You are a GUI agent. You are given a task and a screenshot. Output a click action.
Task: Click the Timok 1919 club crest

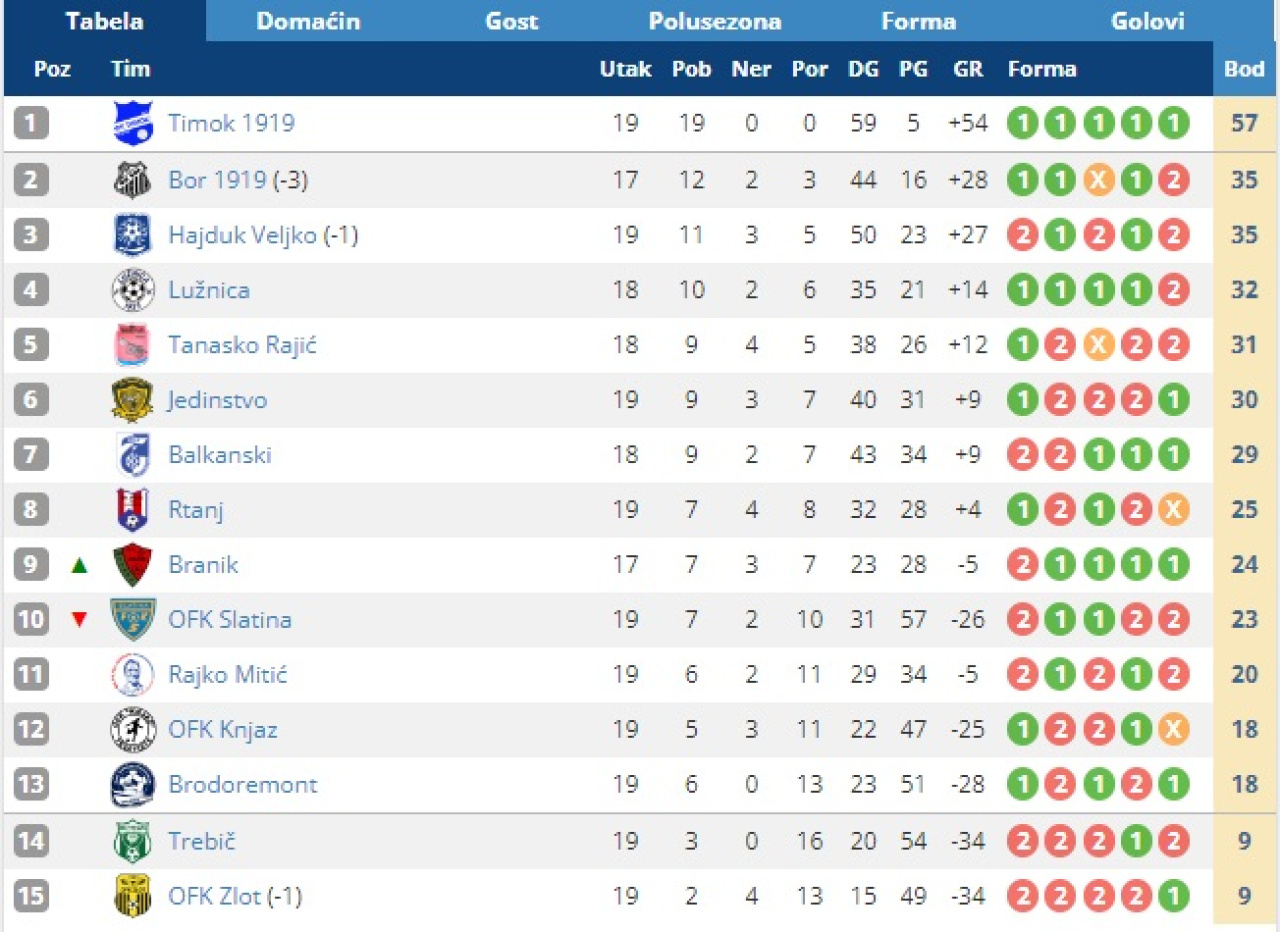132,124
